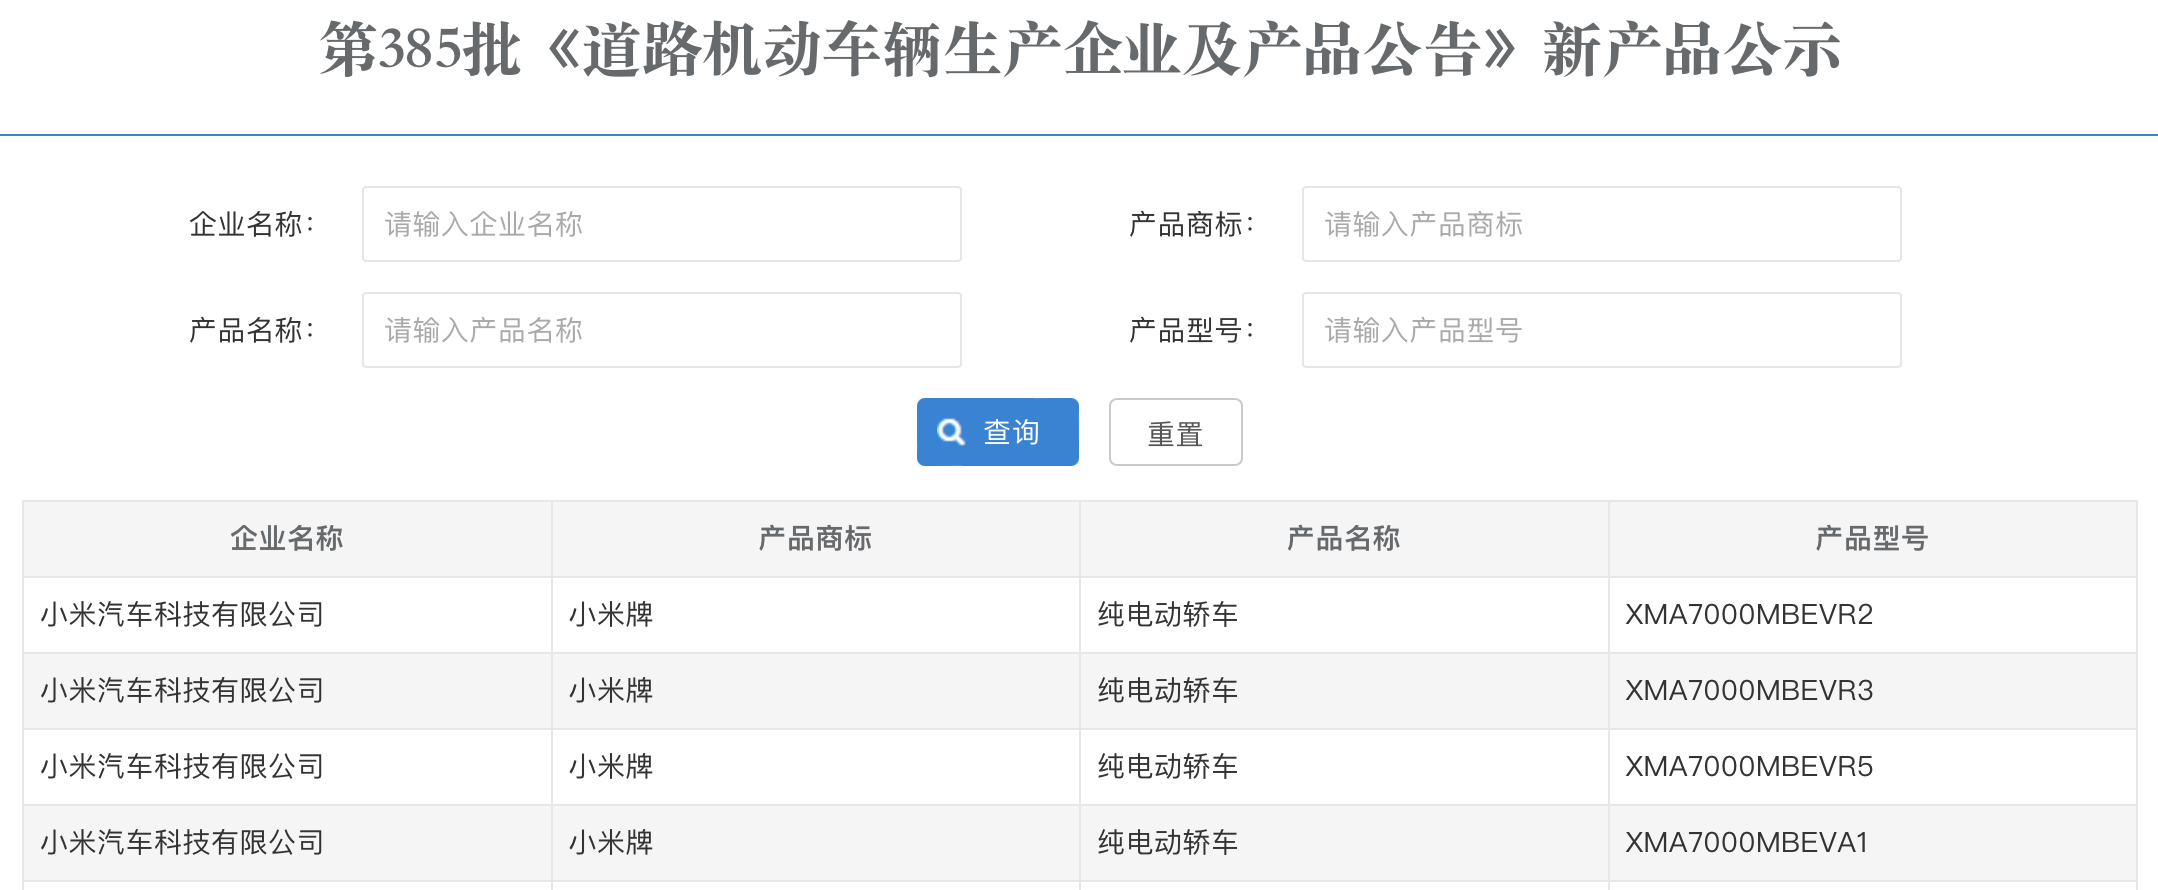Screen dimensions: 2158x890
Task: Click 纯电动轿车 in the third row
Action: point(1168,767)
